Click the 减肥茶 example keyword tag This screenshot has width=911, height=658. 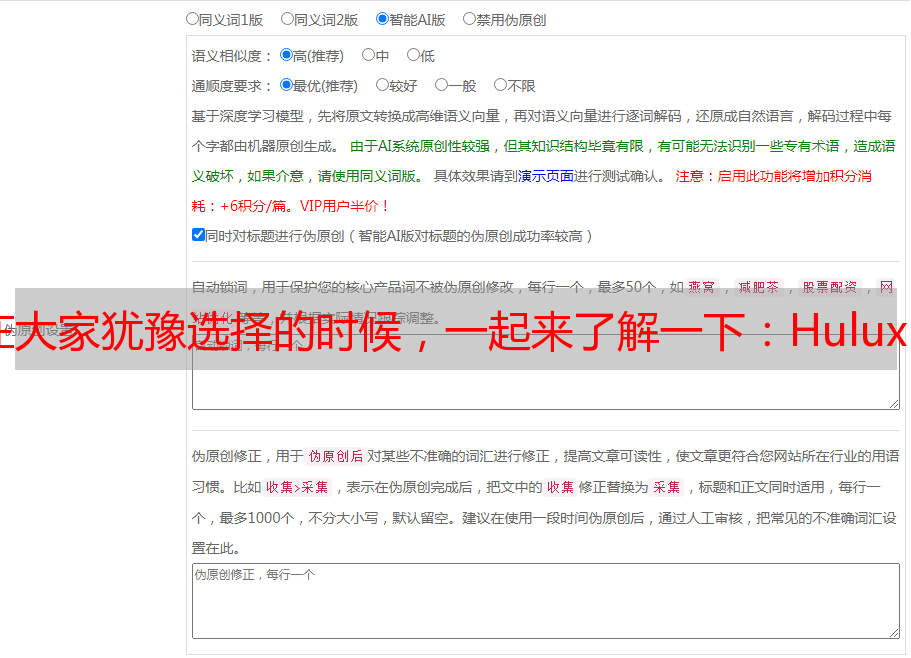click(x=758, y=287)
